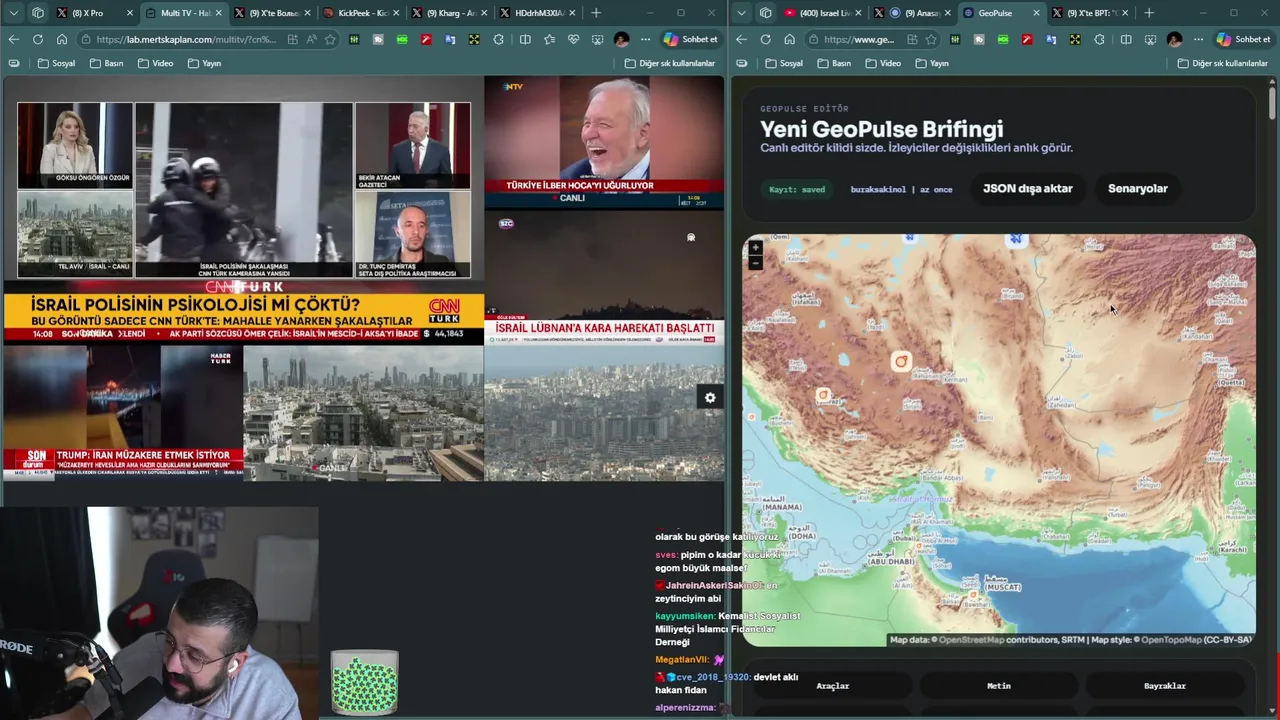Click OpenTopoMap attribution link
The height and width of the screenshot is (720, 1280).
[x=1171, y=639]
